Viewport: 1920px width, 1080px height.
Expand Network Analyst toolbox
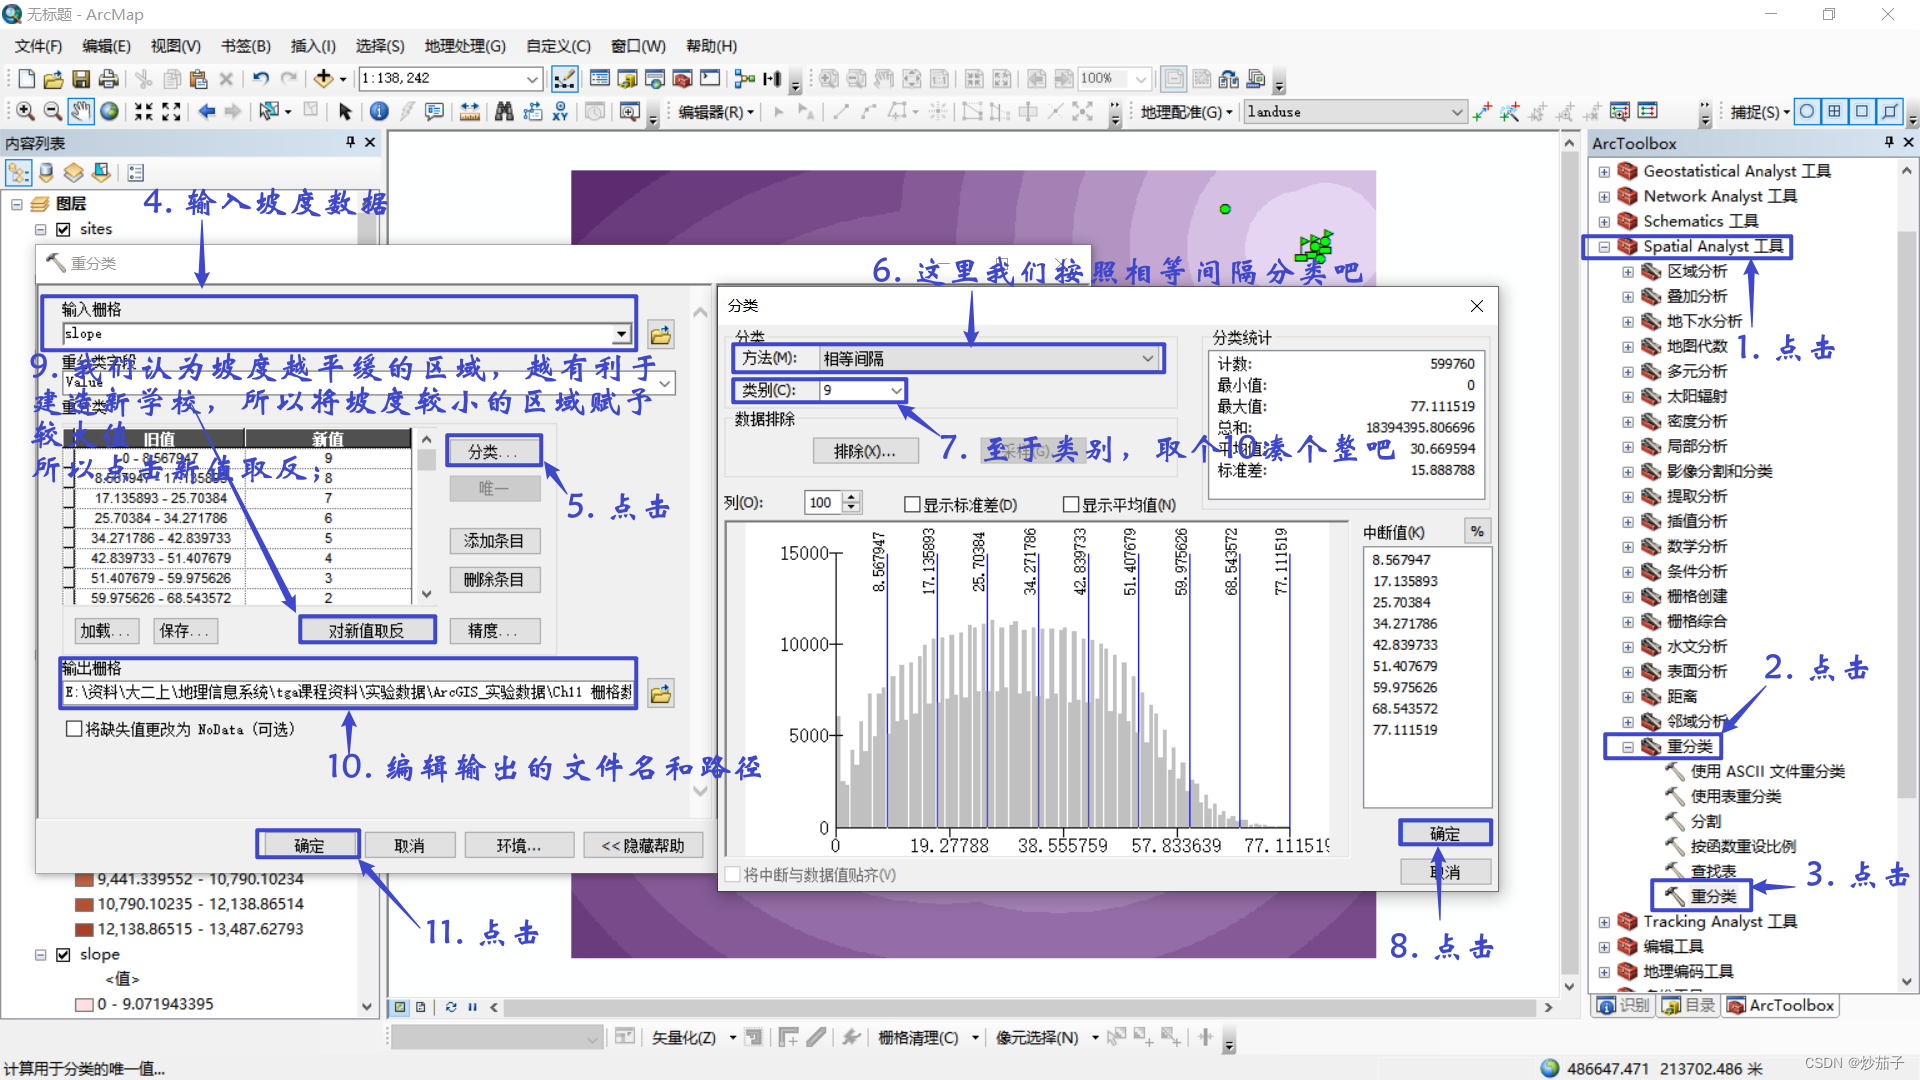[1604, 197]
